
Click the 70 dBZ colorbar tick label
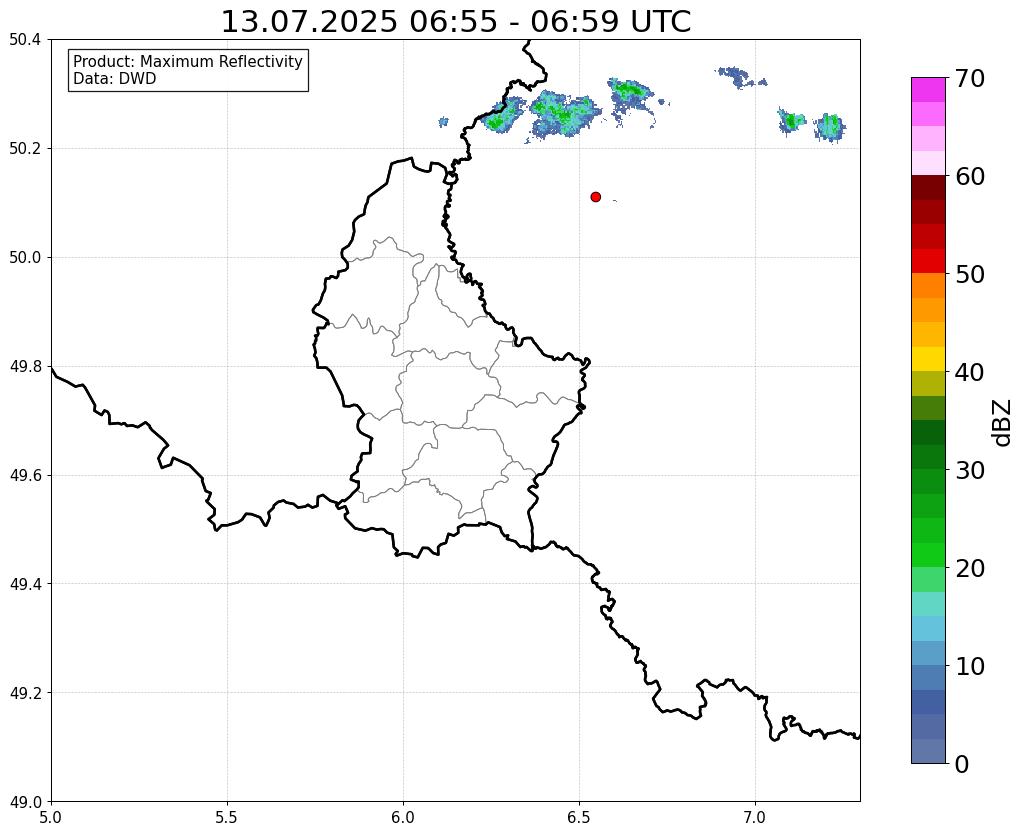click(x=970, y=78)
